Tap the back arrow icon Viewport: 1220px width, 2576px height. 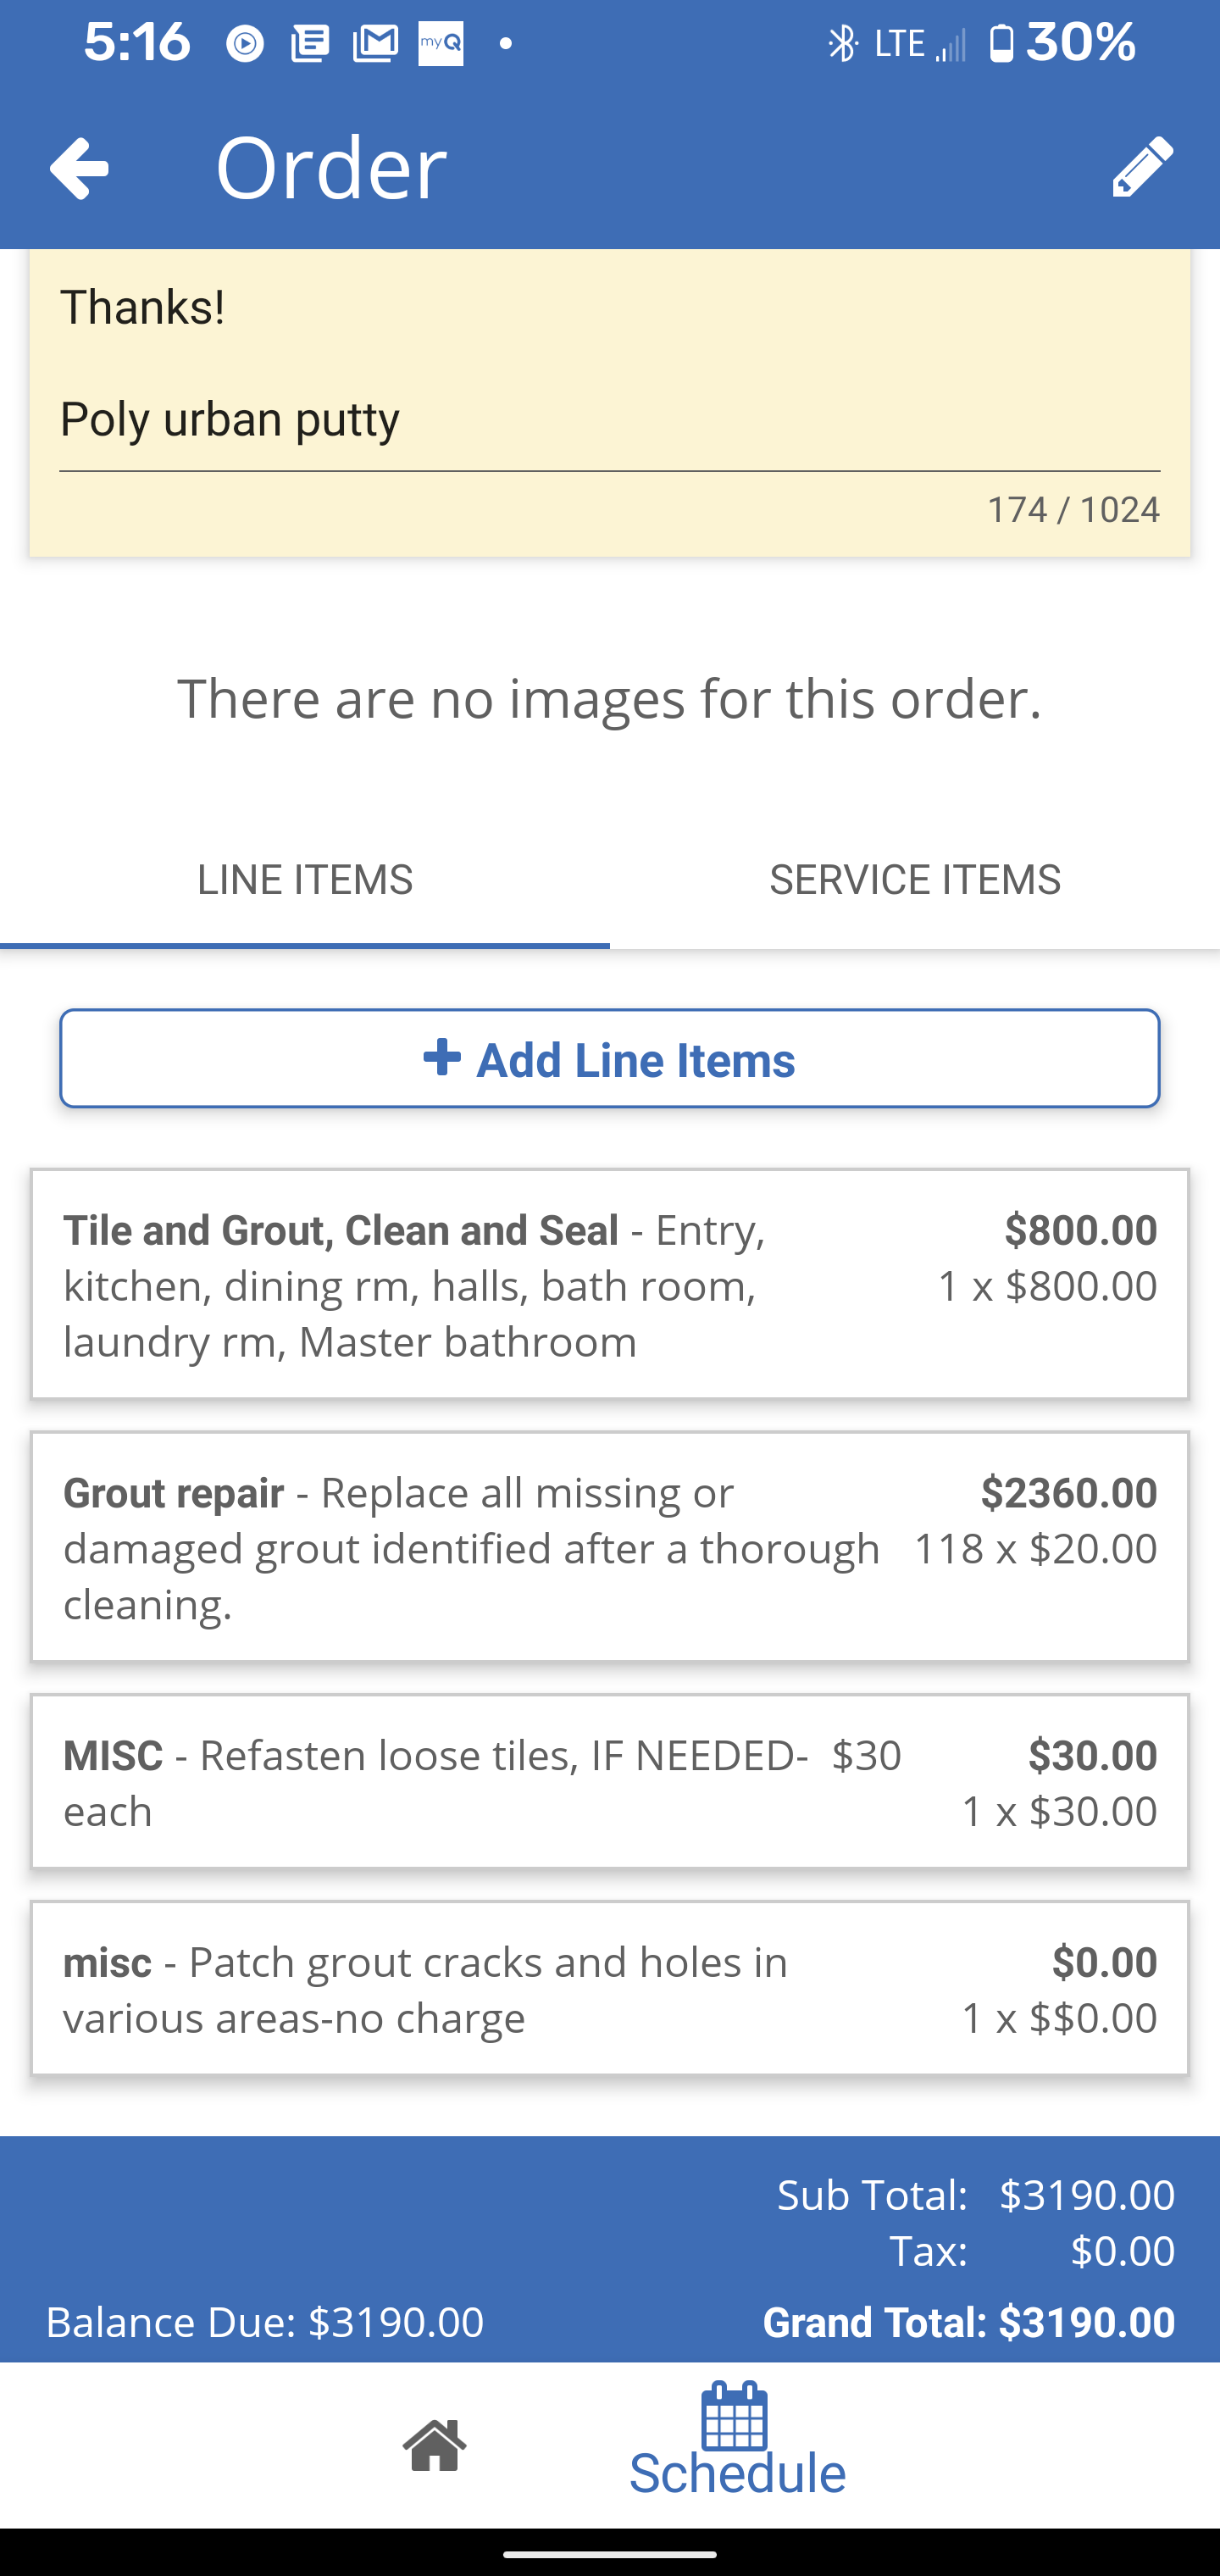pos(79,167)
